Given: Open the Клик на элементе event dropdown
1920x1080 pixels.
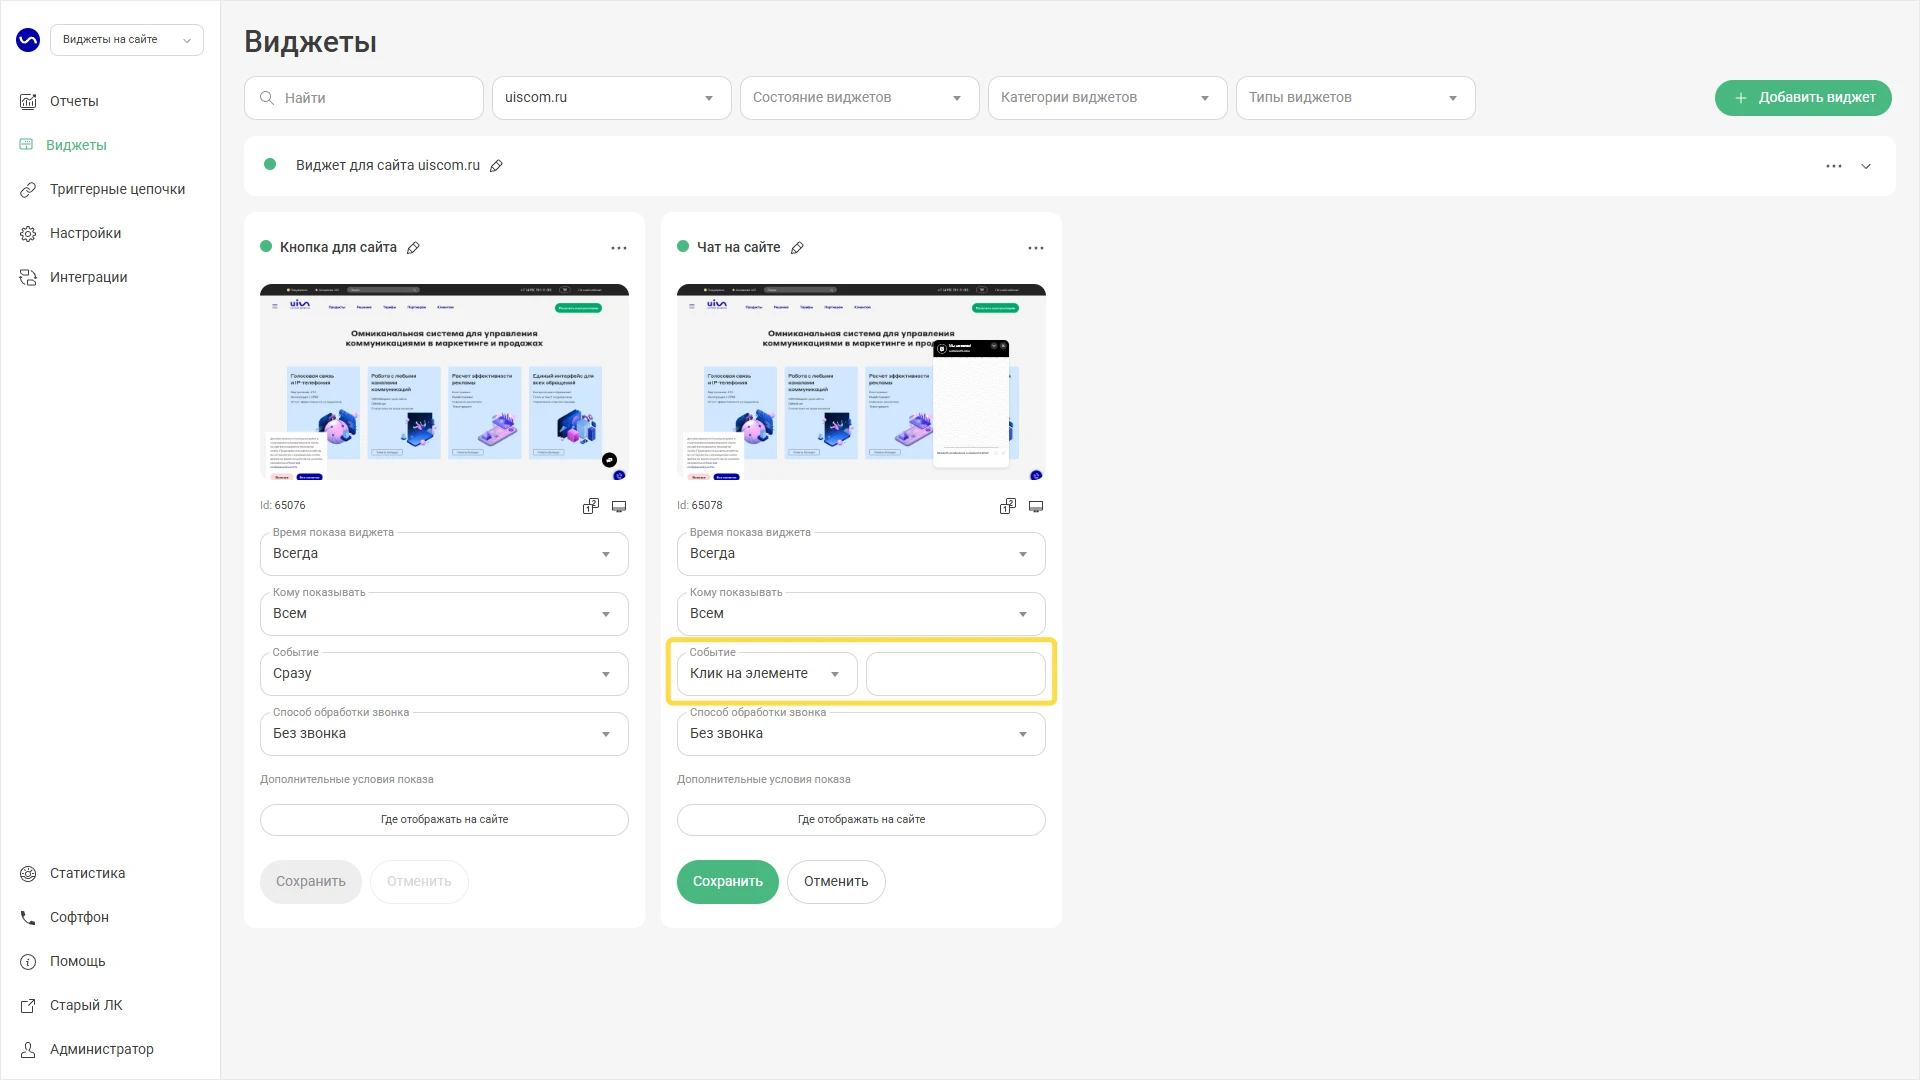Looking at the screenshot, I should 767,674.
